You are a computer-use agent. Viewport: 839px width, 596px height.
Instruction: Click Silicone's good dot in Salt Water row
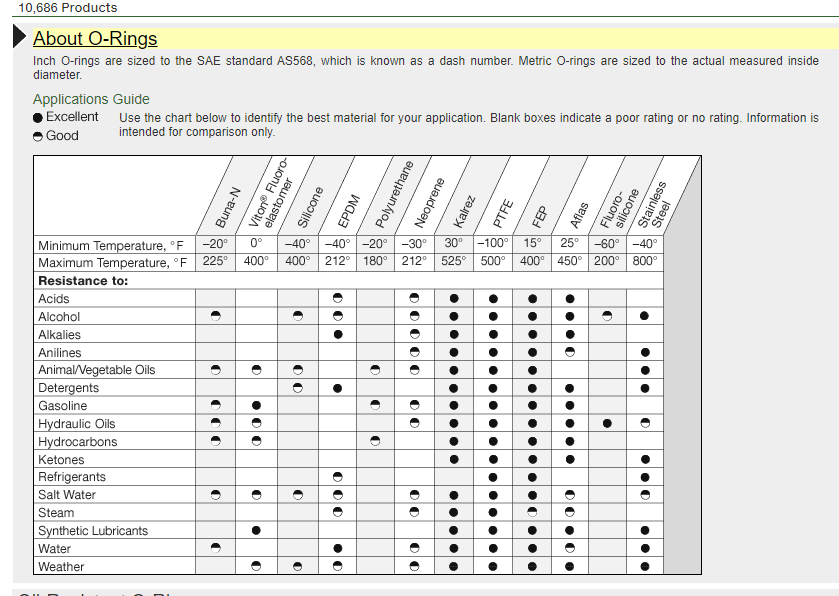pyautogui.click(x=298, y=495)
